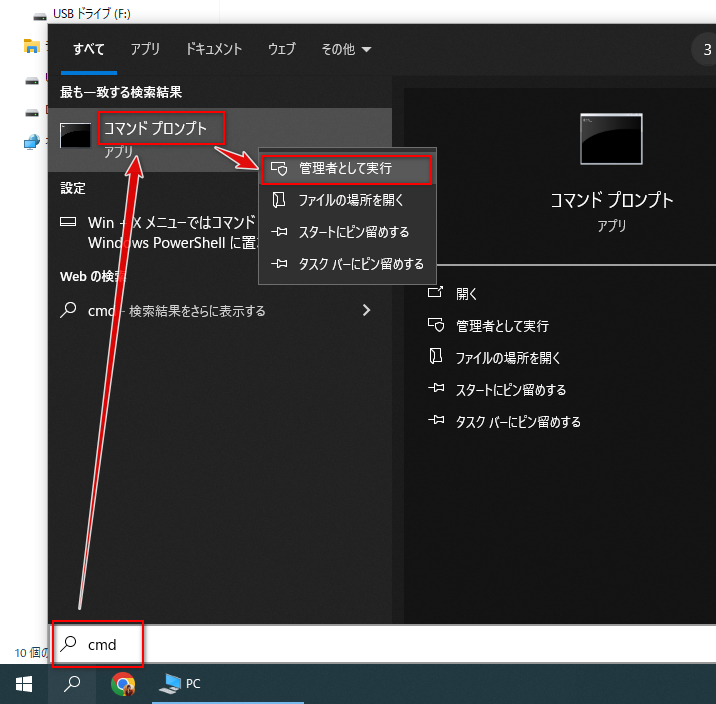Click pin icon beside スタートにピン留めする in context menu
This screenshot has width=716, height=704.
279,232
